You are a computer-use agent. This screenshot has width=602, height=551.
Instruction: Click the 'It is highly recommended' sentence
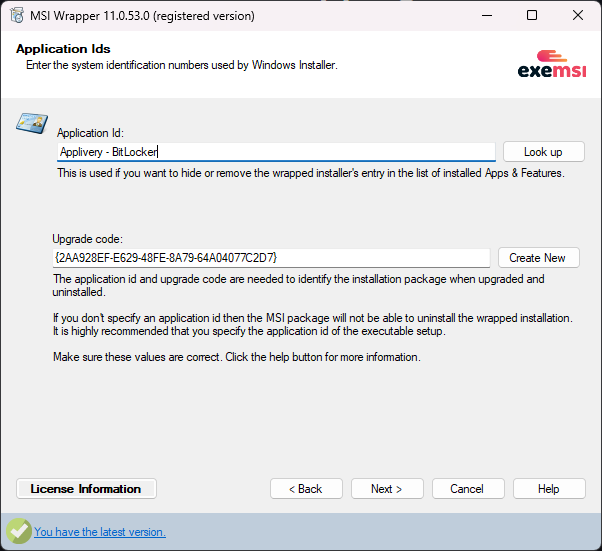tap(249, 331)
